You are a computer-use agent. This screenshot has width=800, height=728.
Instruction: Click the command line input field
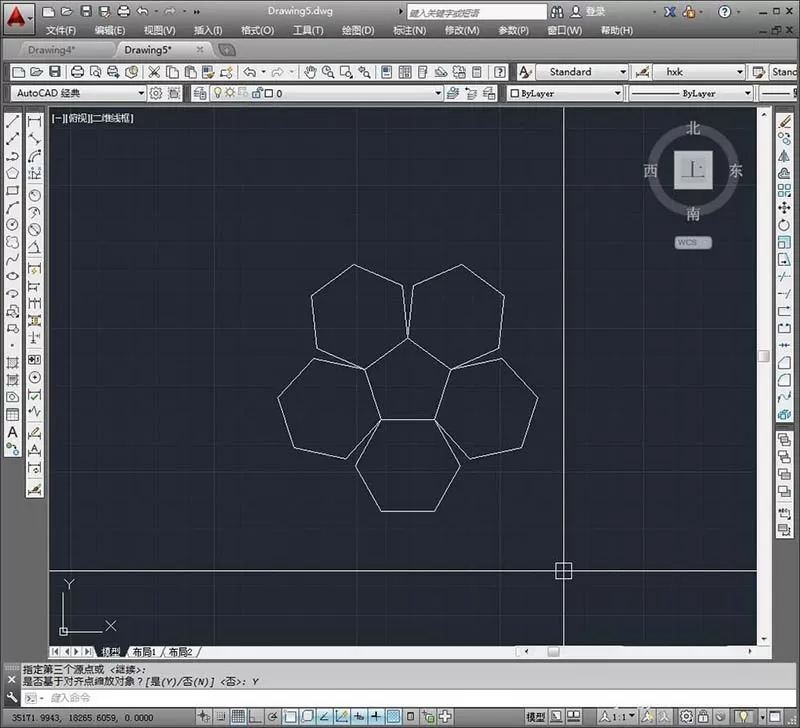408,697
